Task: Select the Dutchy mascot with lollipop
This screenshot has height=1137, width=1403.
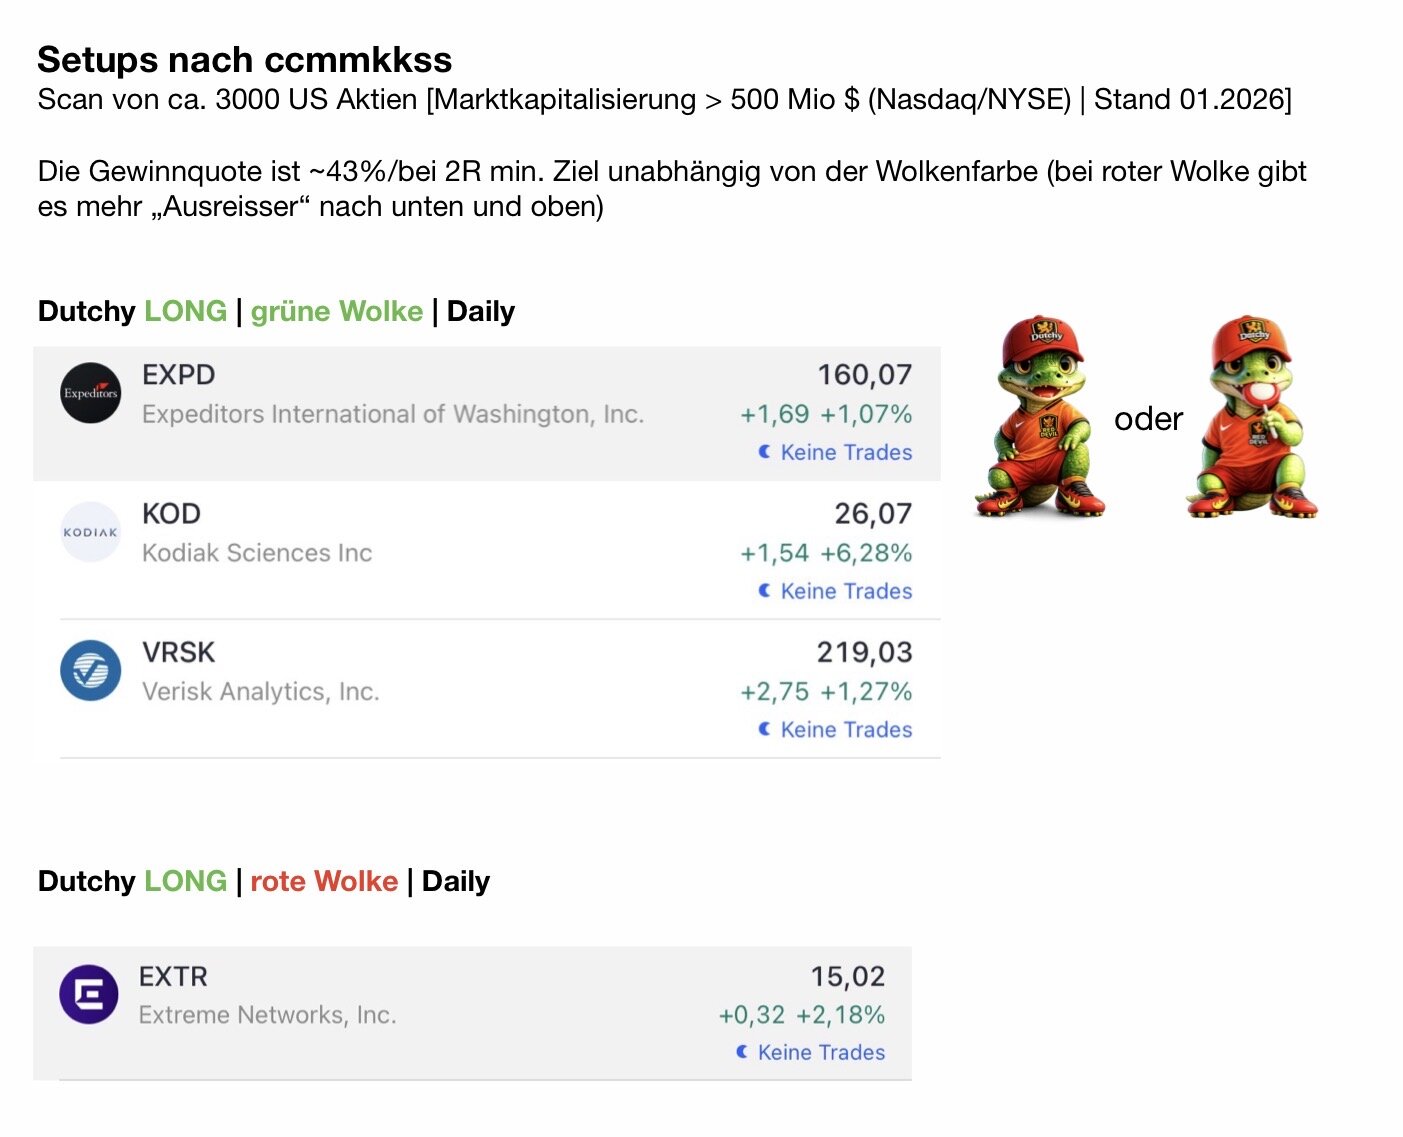Action: pyautogui.click(x=1252, y=417)
